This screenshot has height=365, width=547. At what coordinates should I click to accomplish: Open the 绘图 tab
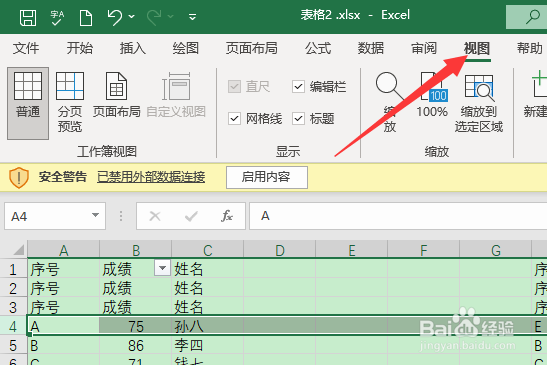[x=186, y=48]
